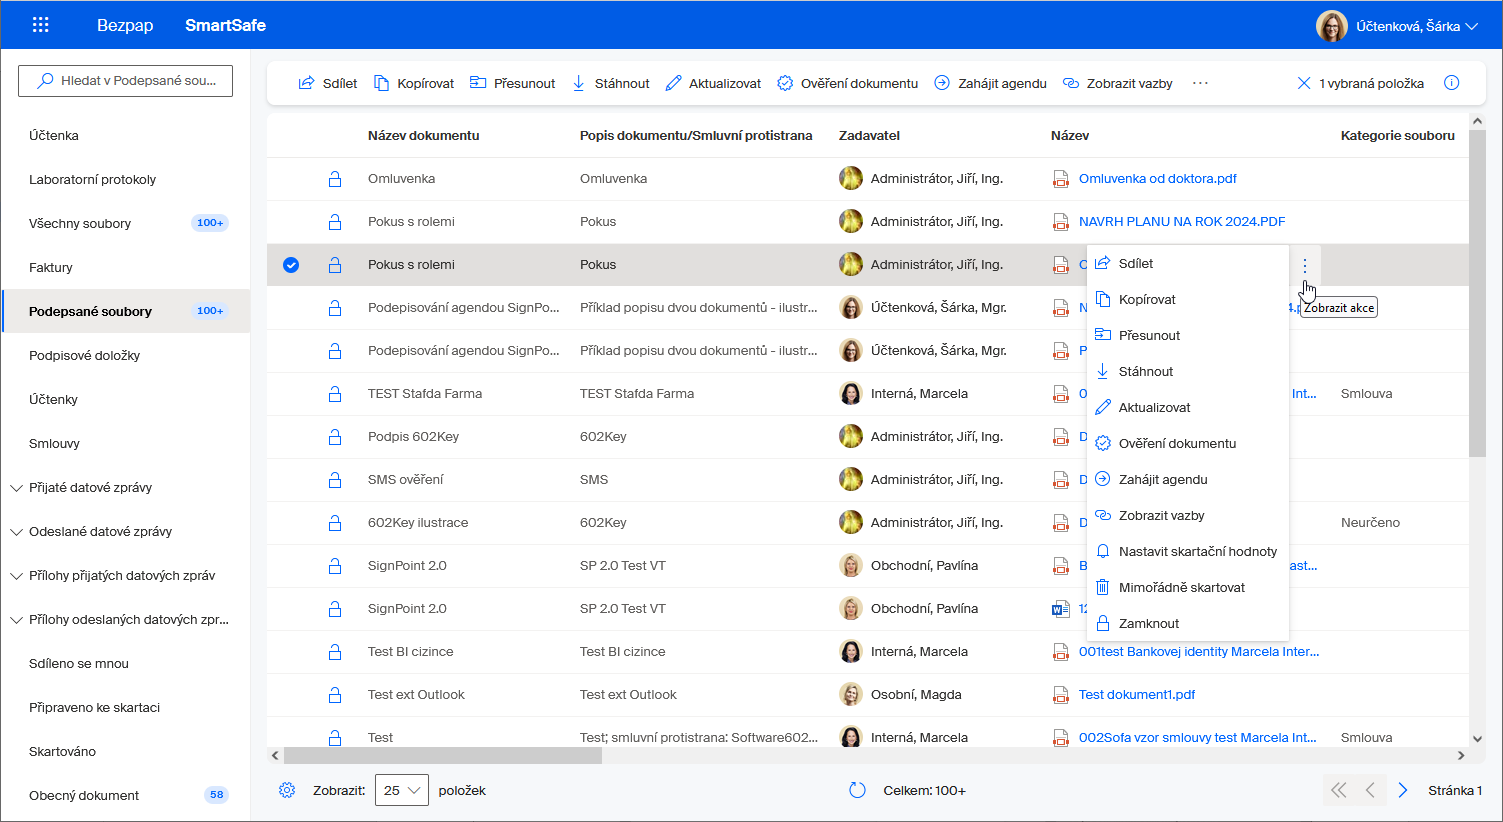
Task: Click the Kopírovat toolbar button
Action: tap(414, 83)
